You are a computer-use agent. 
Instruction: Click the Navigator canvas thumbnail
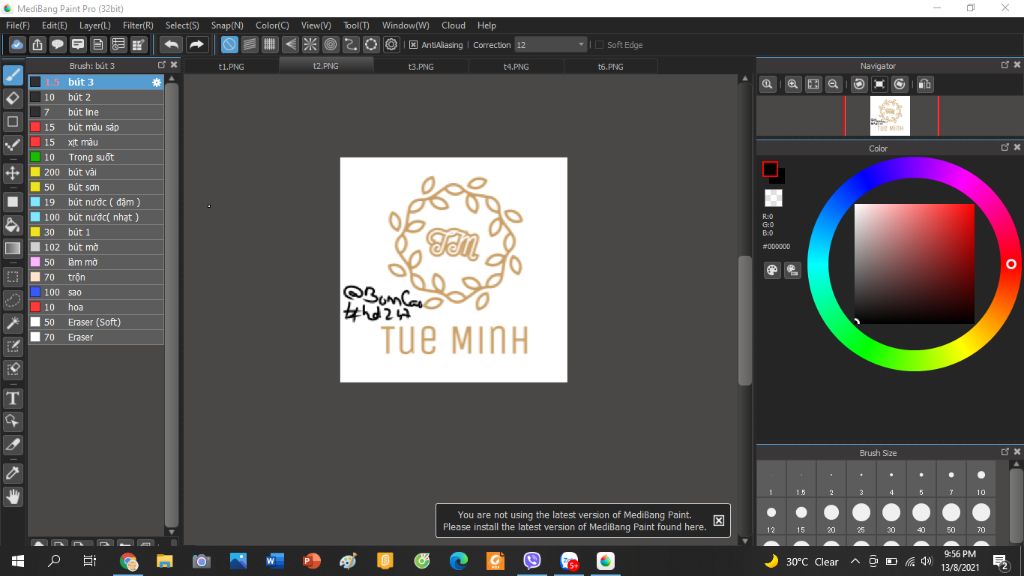coord(890,116)
